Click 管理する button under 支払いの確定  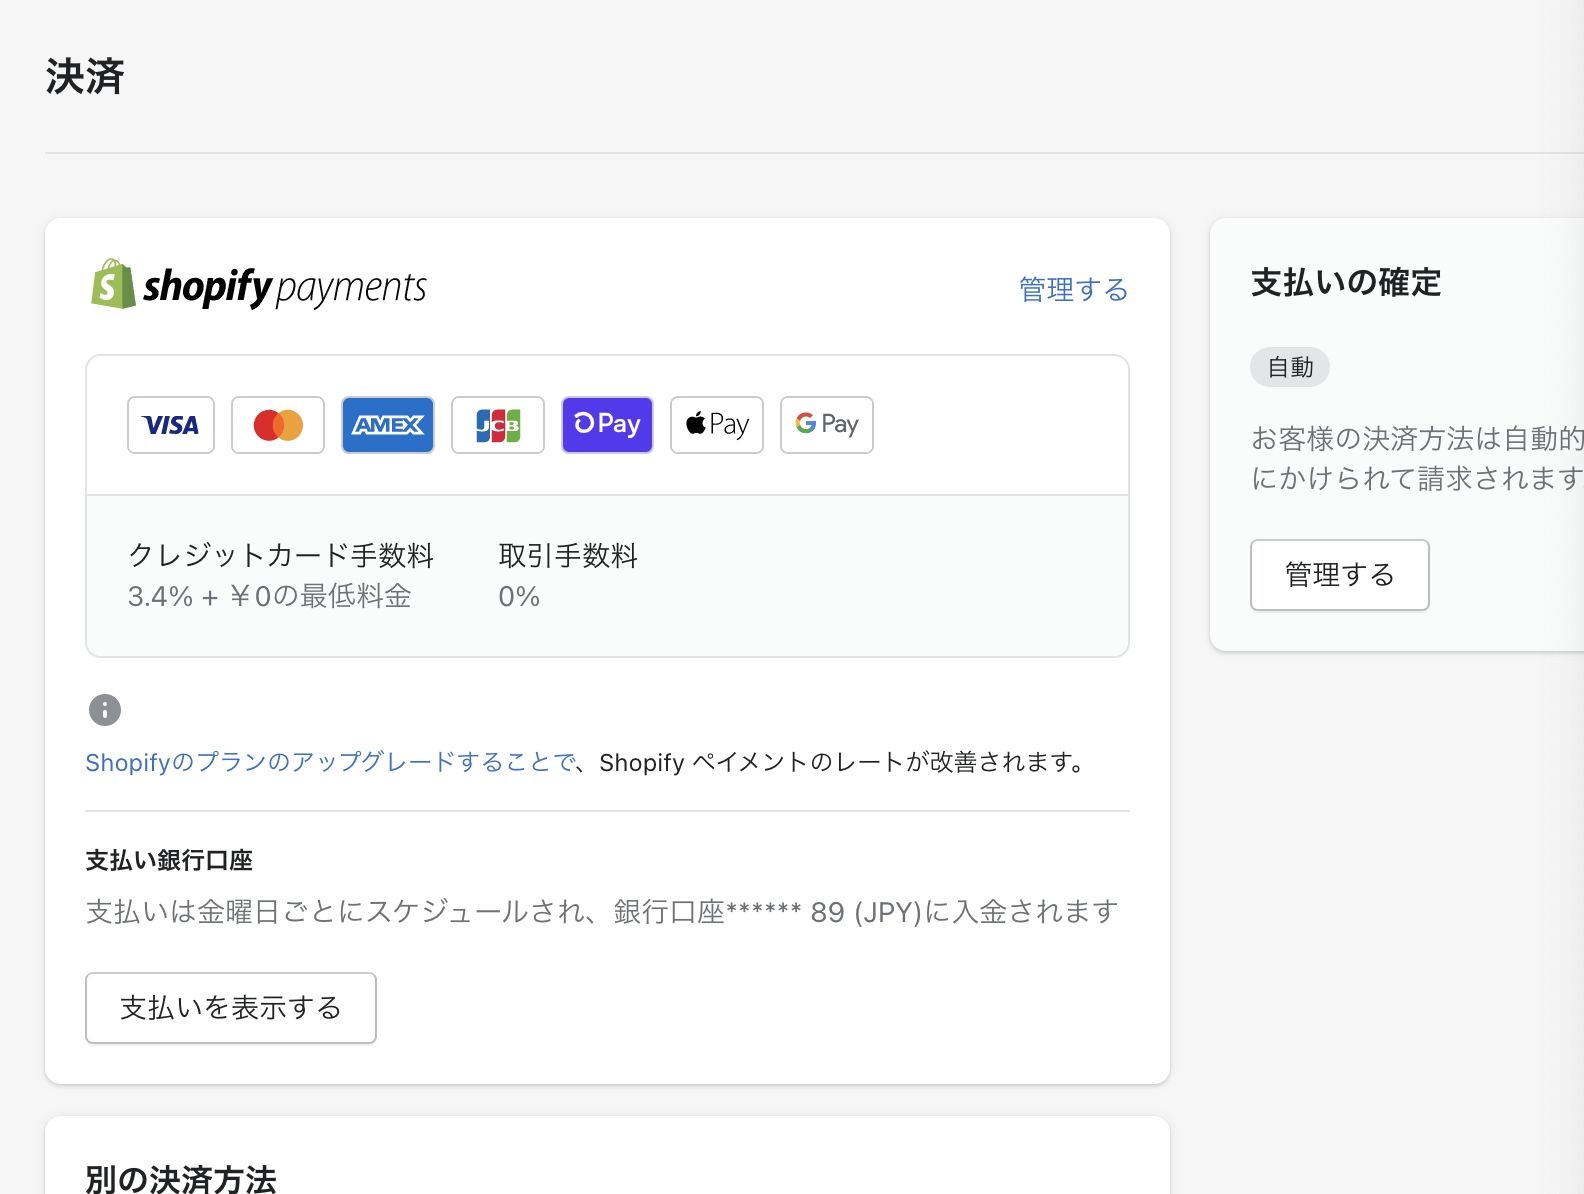(1340, 575)
